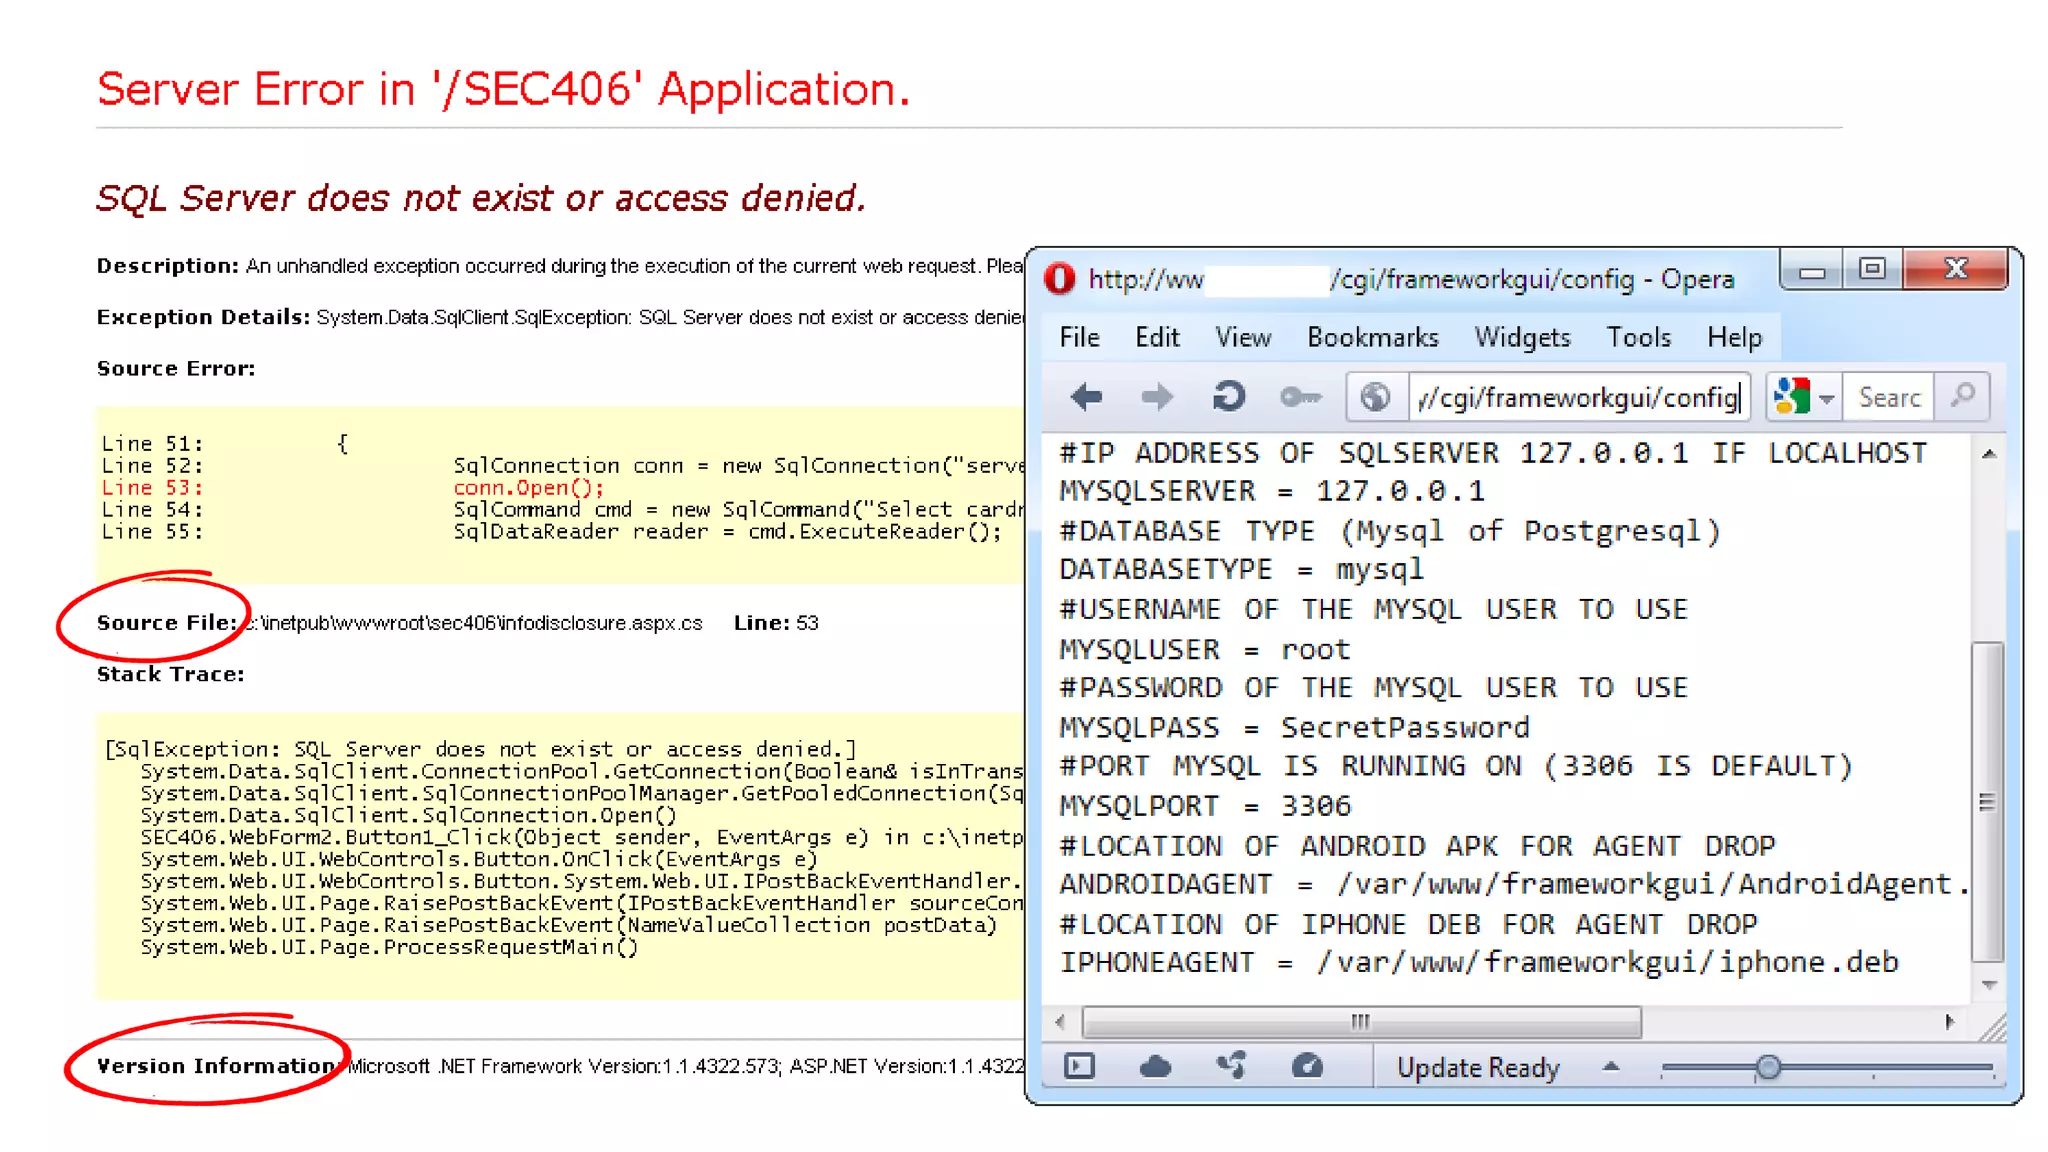
Task: Toggle the Opera panels icon in status bar
Action: coord(1079,1066)
